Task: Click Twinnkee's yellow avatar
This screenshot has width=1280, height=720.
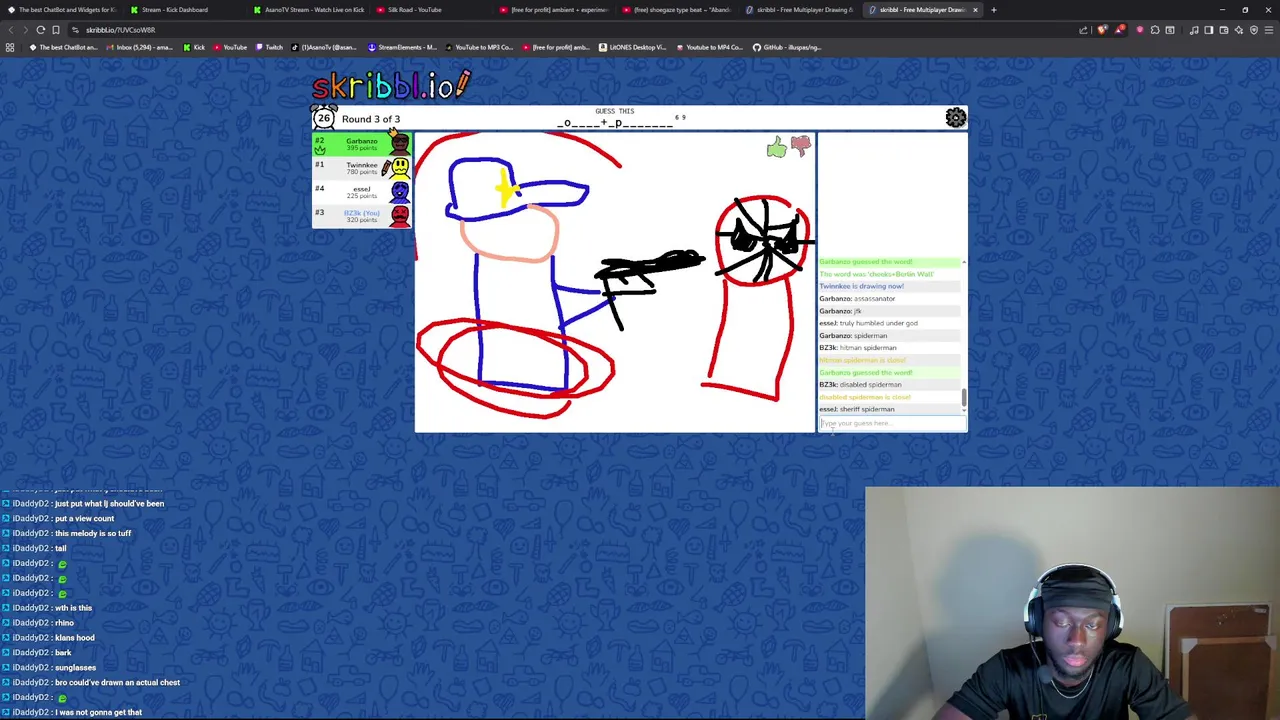Action: pyautogui.click(x=400, y=167)
